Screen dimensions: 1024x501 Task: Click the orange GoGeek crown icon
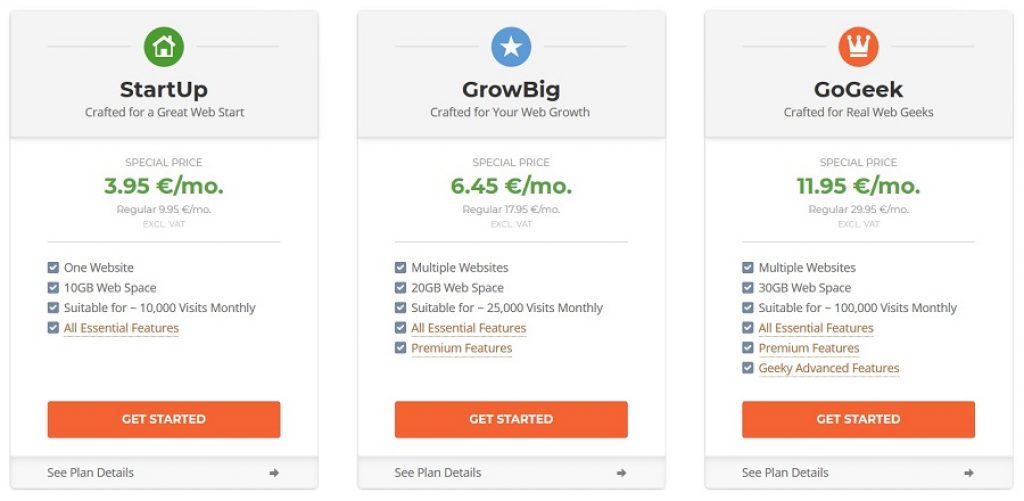click(x=859, y=46)
